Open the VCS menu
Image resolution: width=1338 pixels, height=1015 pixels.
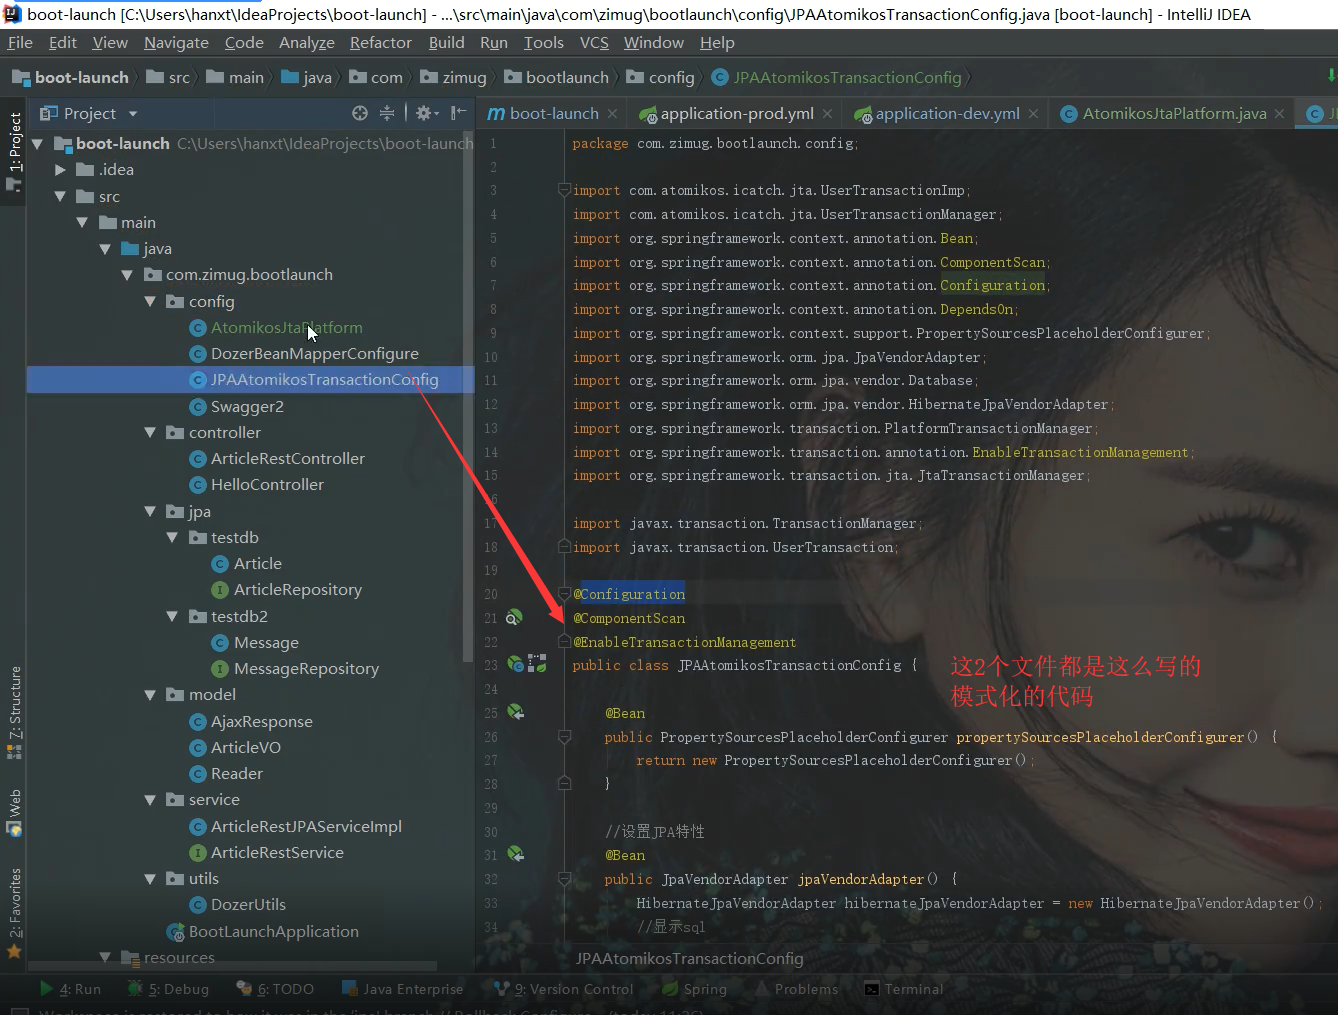(x=594, y=42)
